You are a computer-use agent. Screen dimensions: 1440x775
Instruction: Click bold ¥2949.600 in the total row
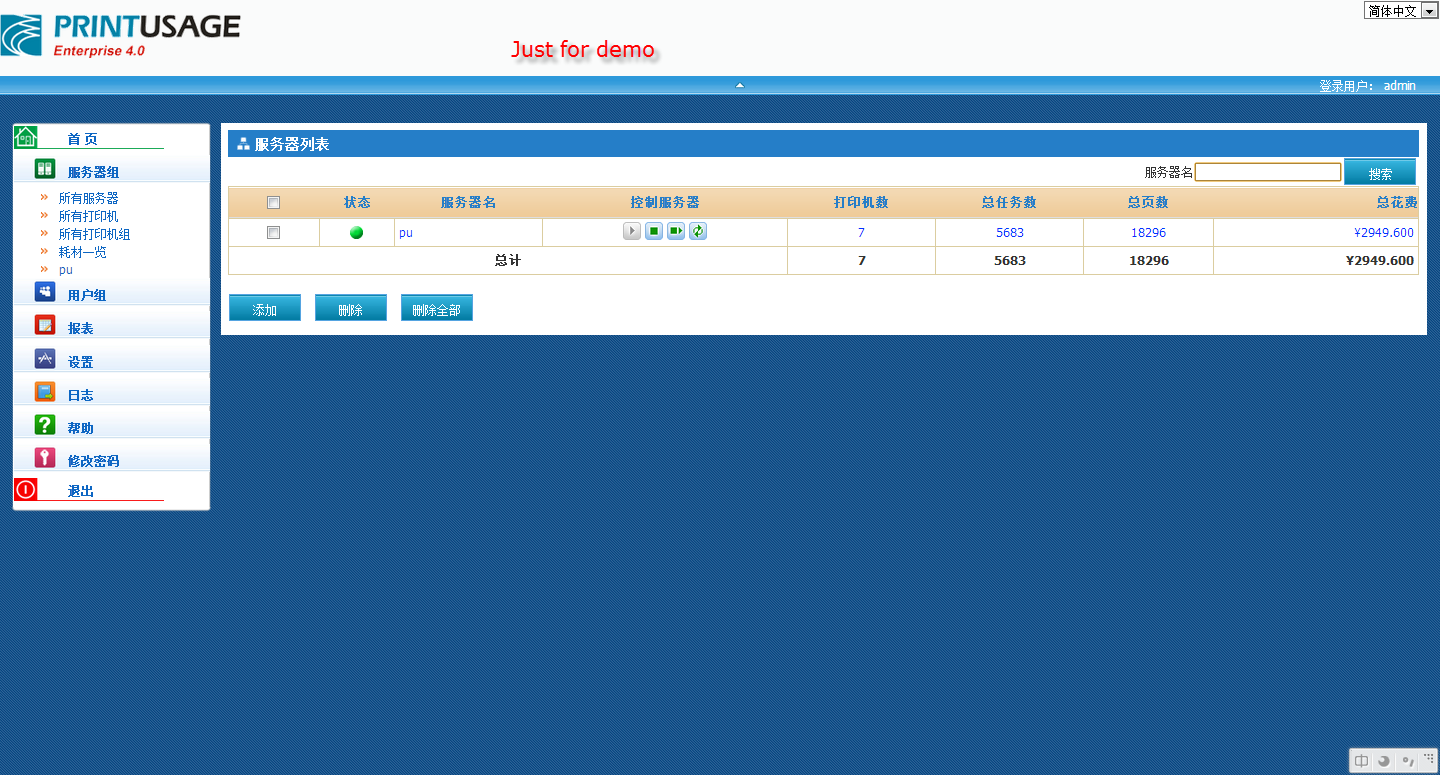pyautogui.click(x=1380, y=261)
